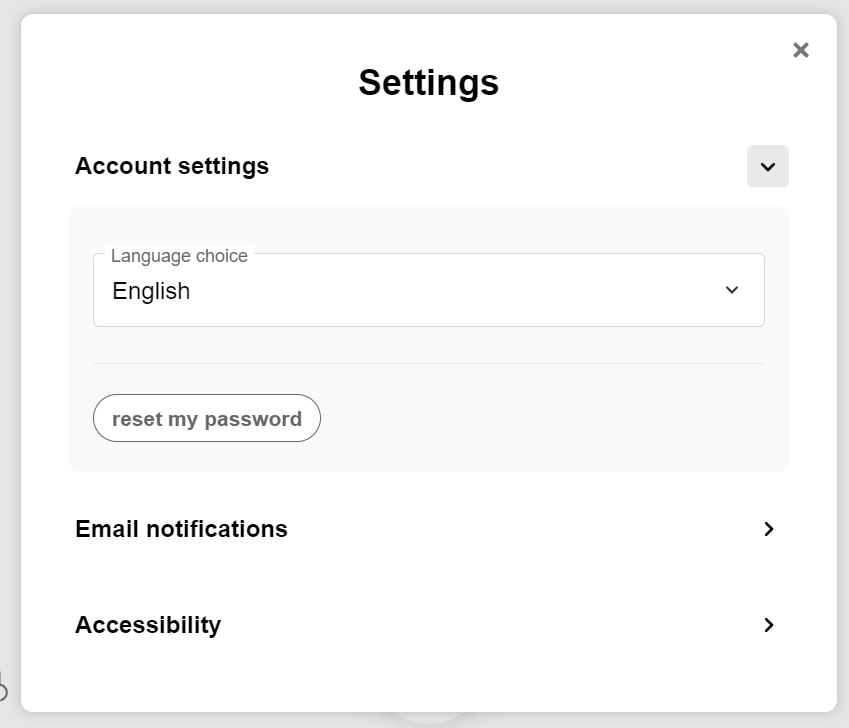This screenshot has height=728, width=849.
Task: Open the Email notifications section
Action: click(181, 529)
